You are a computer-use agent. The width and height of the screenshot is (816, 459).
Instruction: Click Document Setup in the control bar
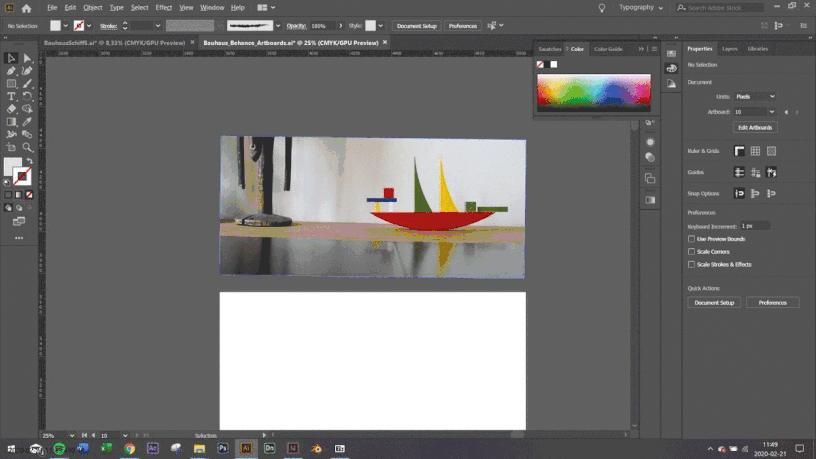[x=416, y=26]
